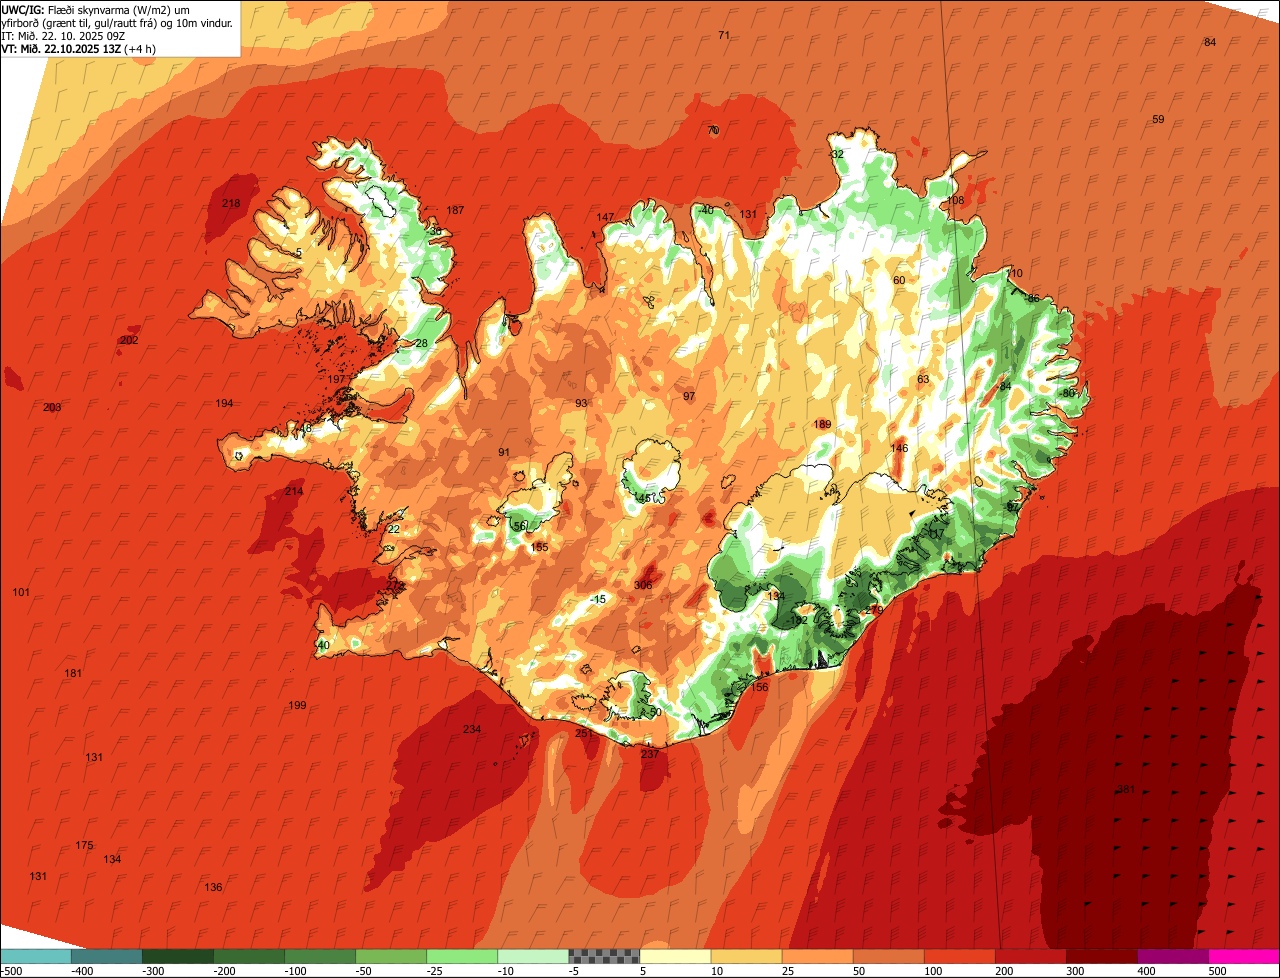Click the 59 value in the northeast sea
The image size is (1280, 978).
[x=1158, y=119]
